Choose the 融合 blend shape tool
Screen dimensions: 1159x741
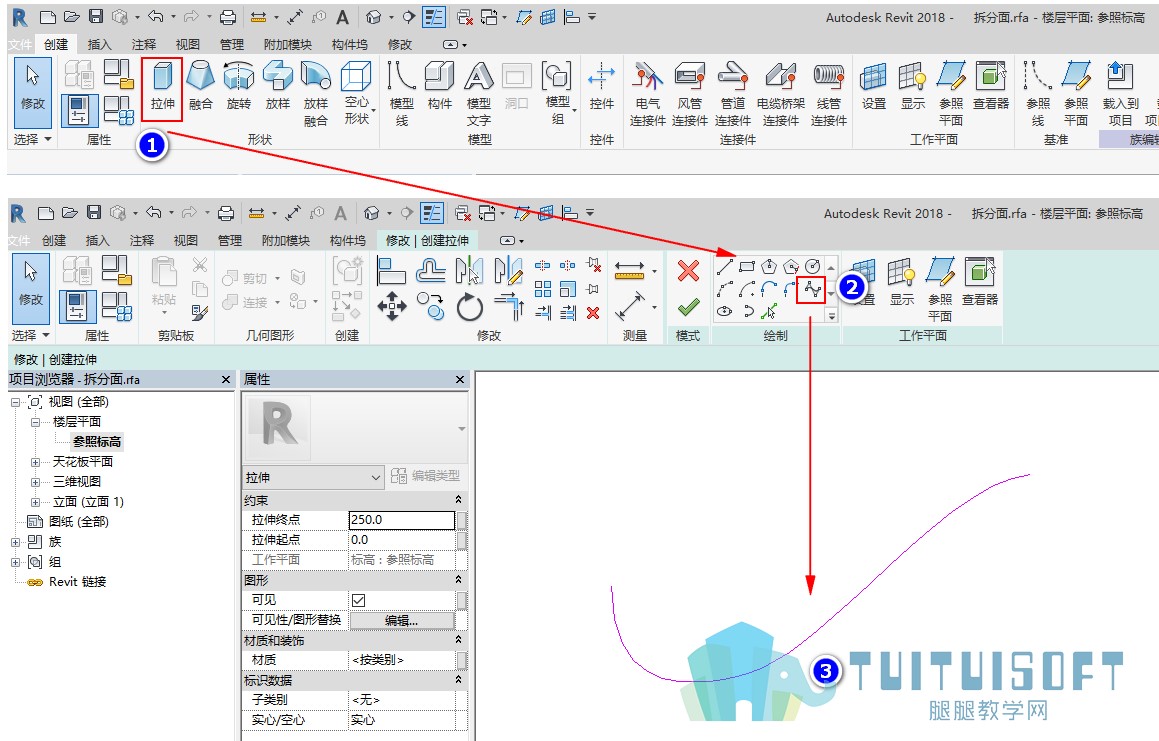(x=200, y=87)
